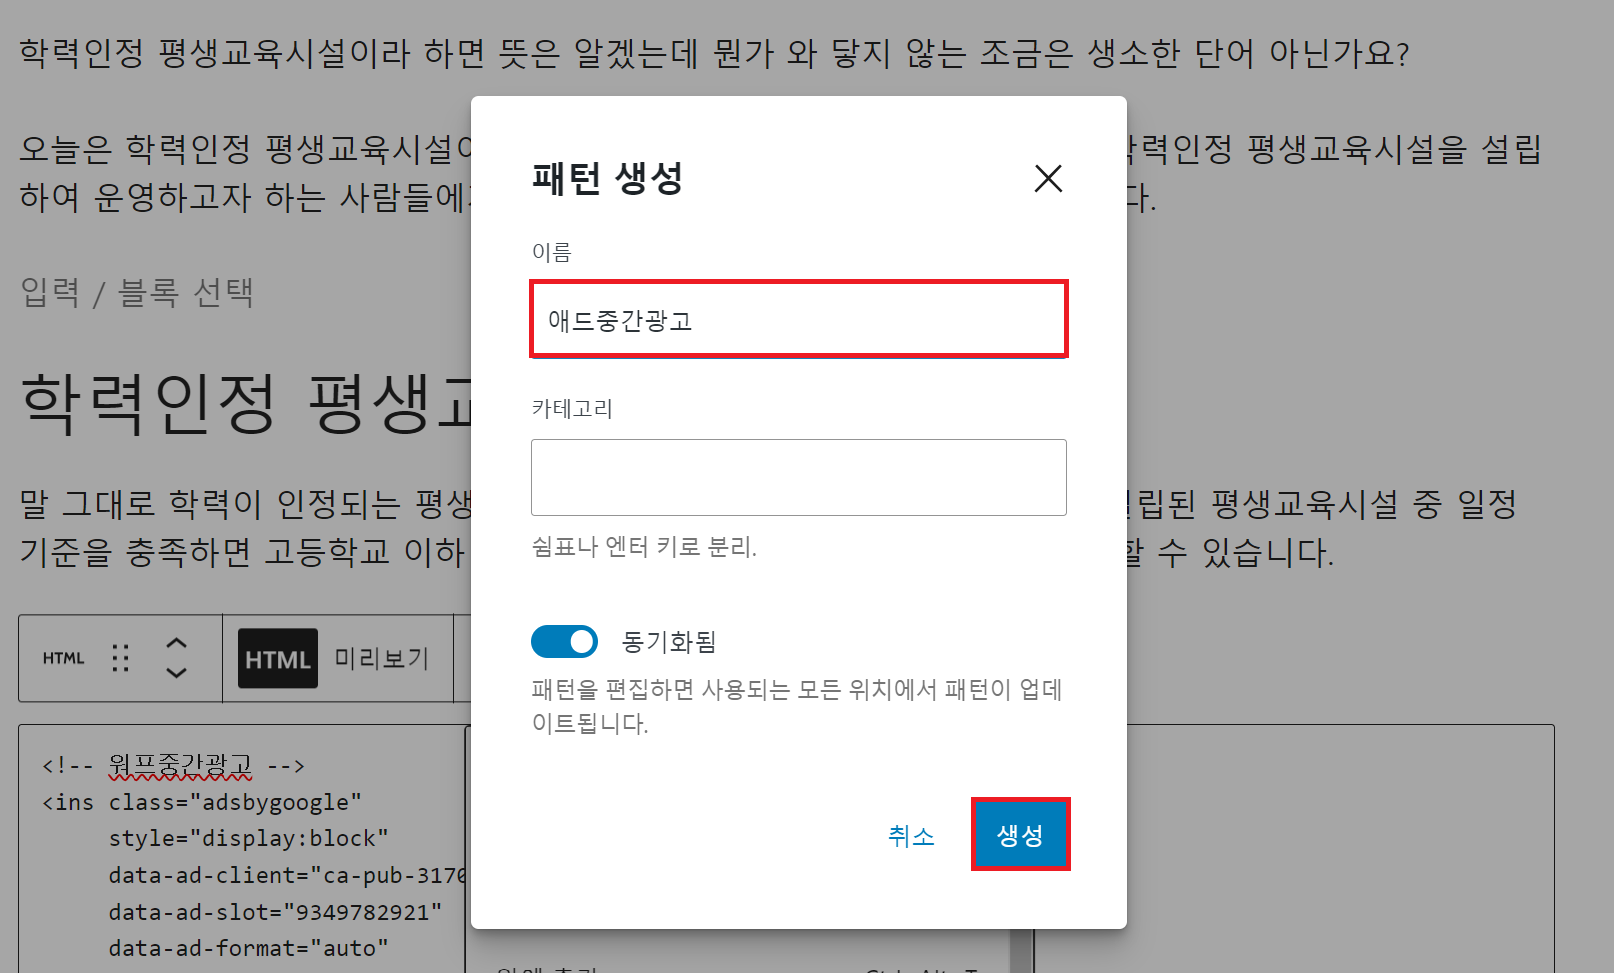Disable the 동기화됨 sync toggle
Viewport: 1614px width, 973px height.
[x=564, y=641]
